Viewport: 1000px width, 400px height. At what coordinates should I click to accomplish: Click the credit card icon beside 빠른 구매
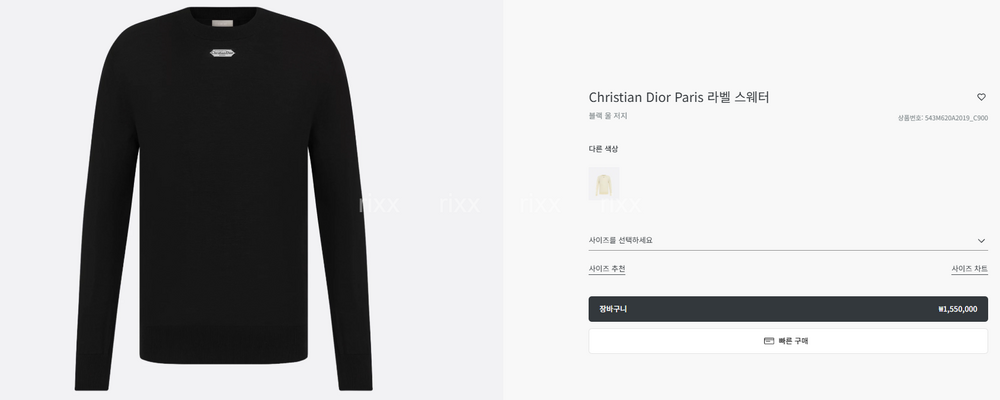click(x=768, y=341)
